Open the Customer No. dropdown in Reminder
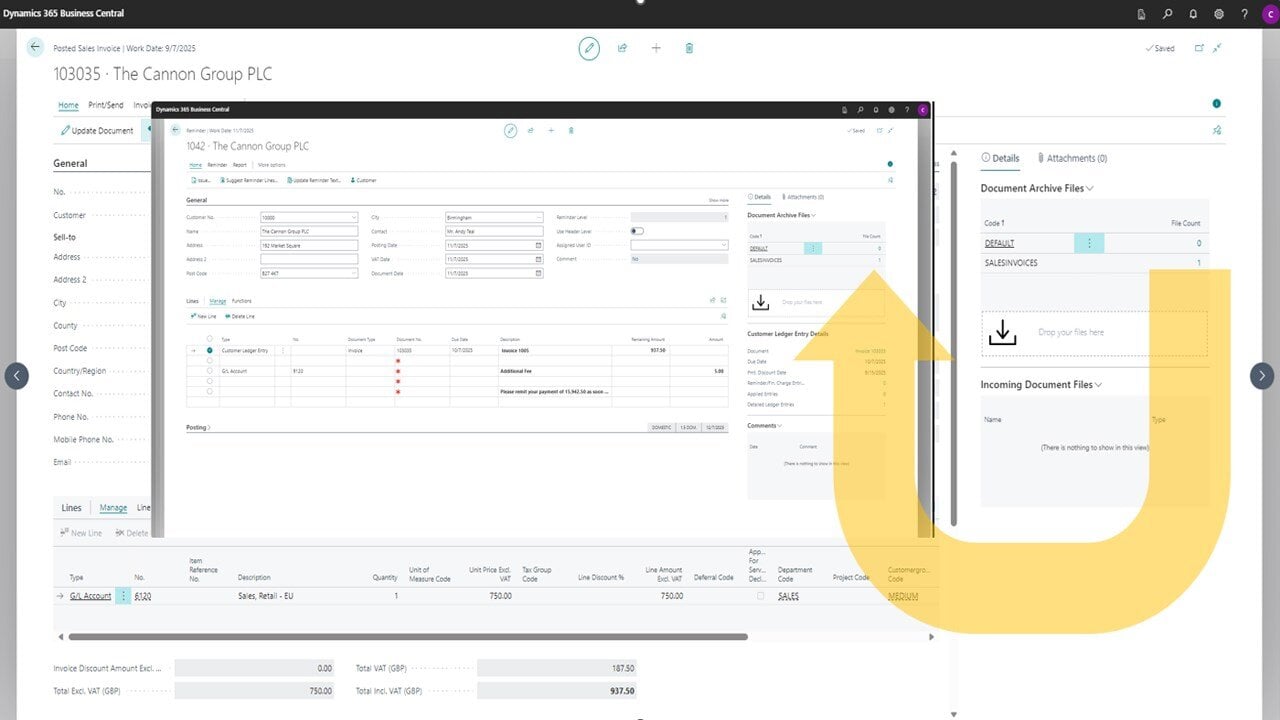Viewport: 1280px width, 720px height. 354,217
